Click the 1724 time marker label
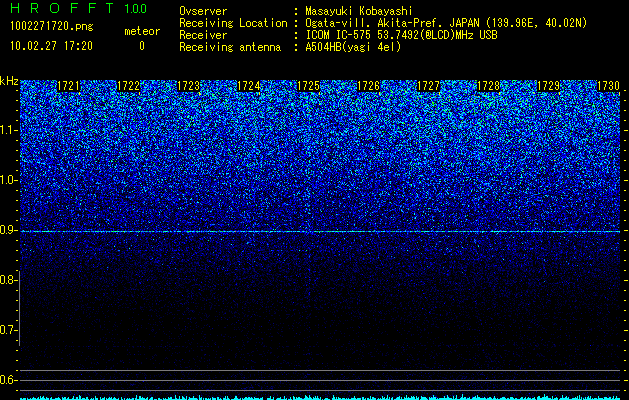629x400 pixels. (249, 86)
